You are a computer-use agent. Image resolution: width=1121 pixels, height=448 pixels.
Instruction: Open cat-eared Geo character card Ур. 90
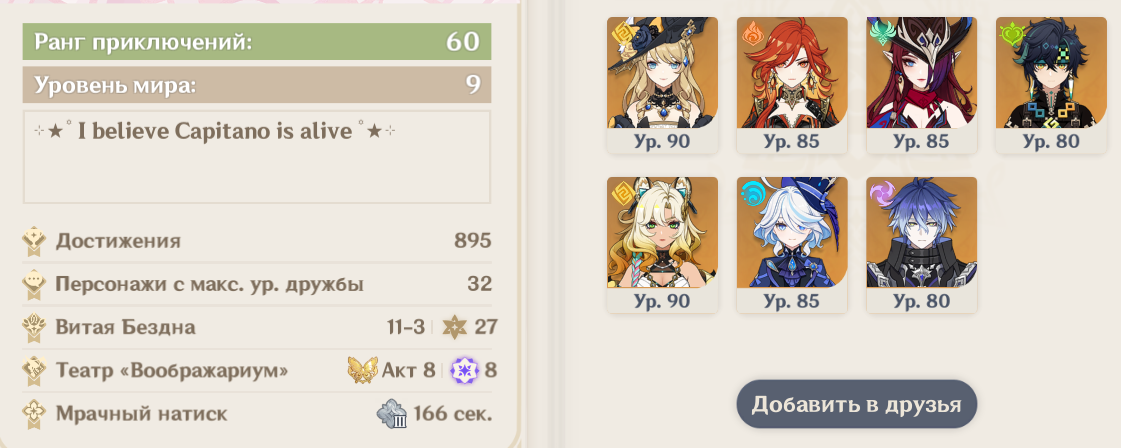pos(662,245)
